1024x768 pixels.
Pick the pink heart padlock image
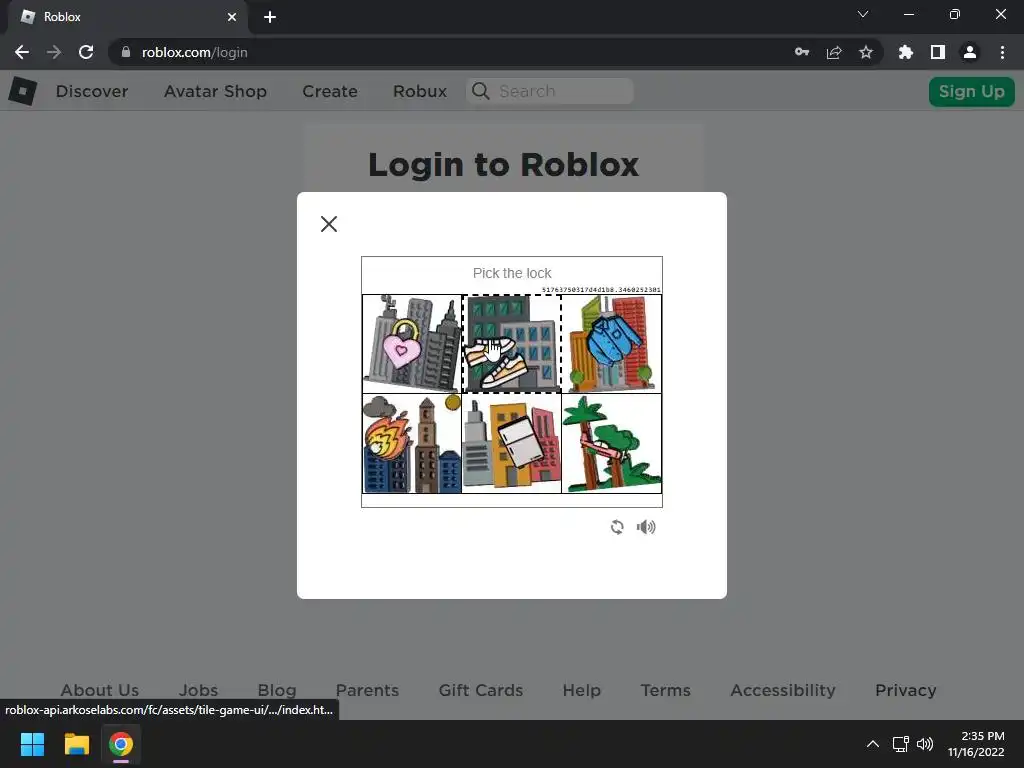412,344
